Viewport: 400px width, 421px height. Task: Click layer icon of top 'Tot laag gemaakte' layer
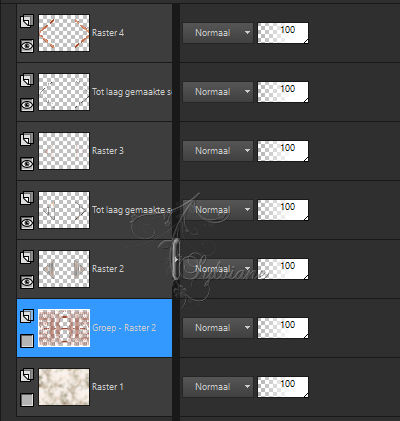pyautogui.click(x=27, y=81)
